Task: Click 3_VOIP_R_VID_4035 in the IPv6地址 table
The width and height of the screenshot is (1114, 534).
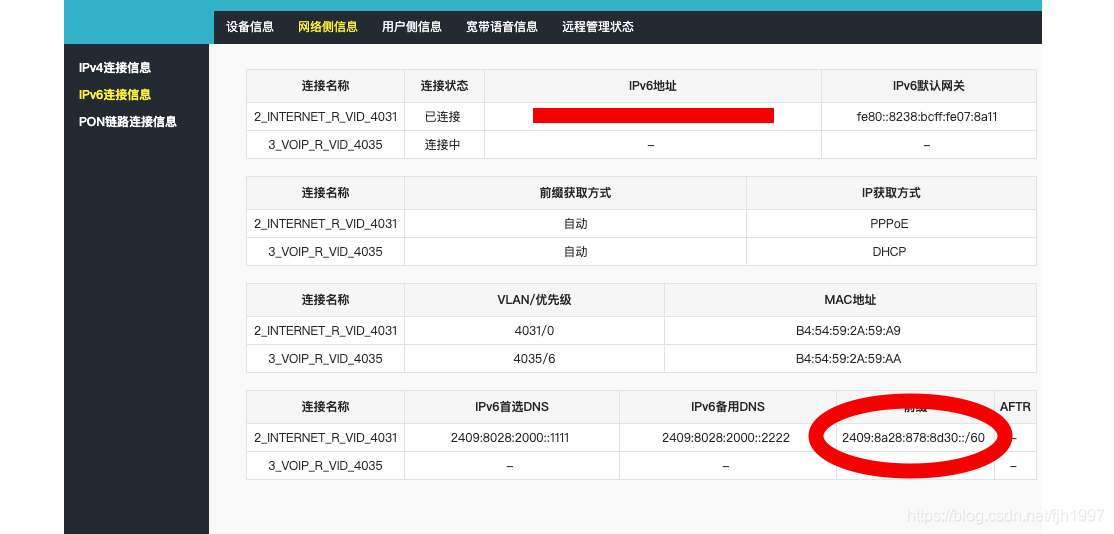Action: [325, 145]
